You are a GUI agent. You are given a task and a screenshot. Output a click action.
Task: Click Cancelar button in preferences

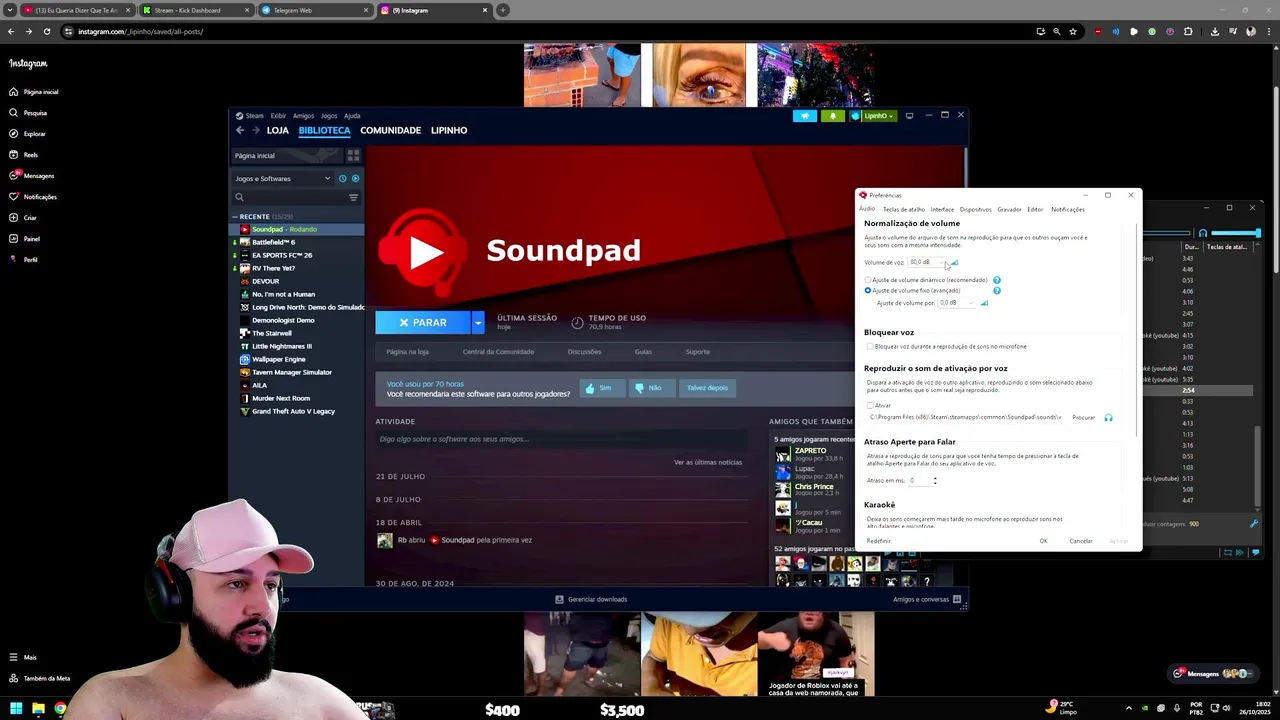[1081, 541]
